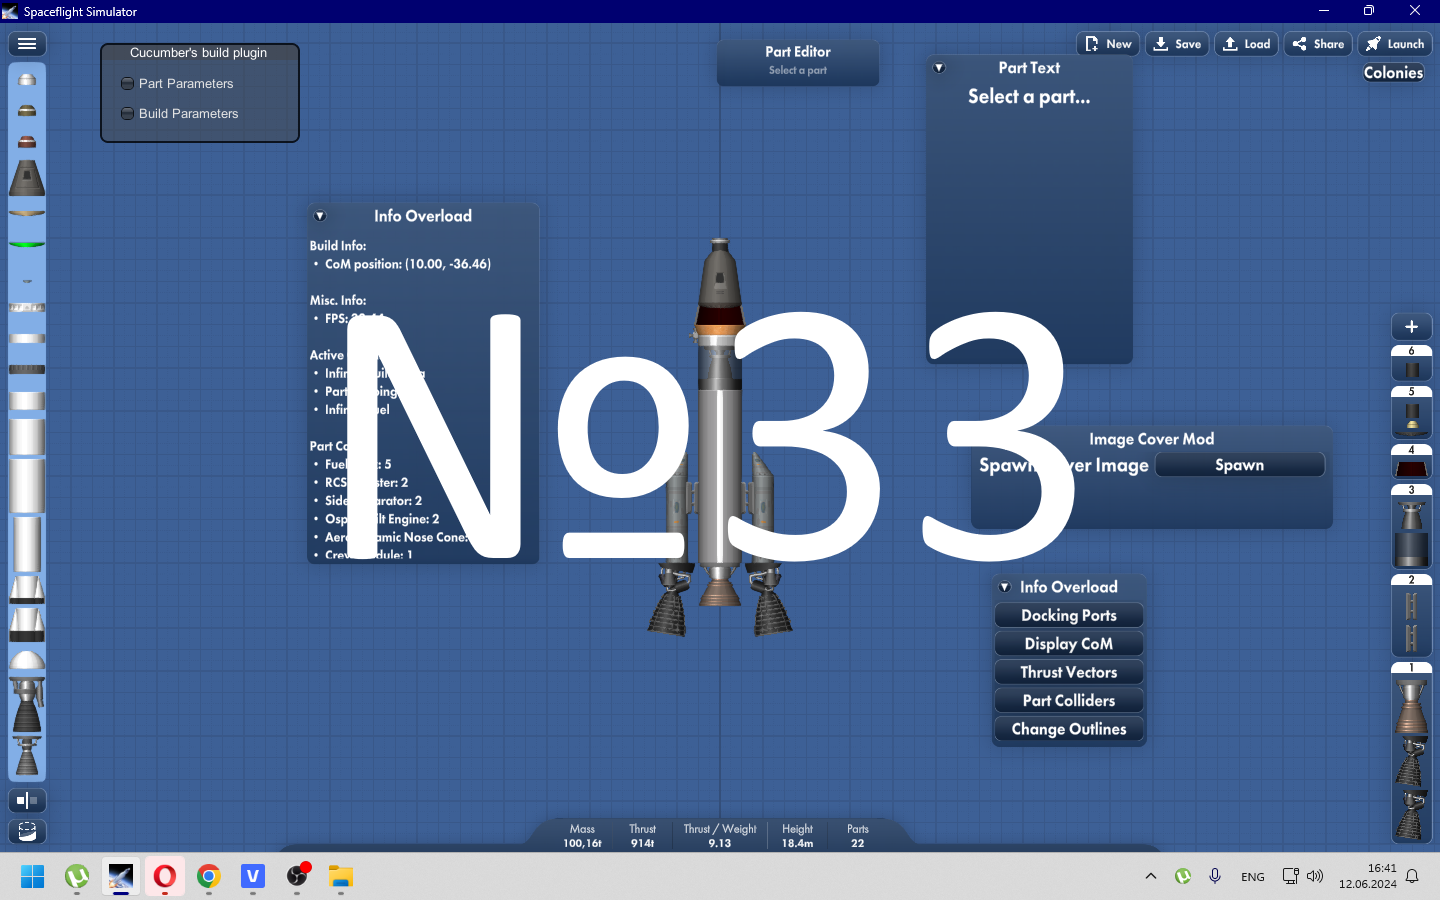Click the Thrust / Weight 9.13 readout

pos(720,836)
